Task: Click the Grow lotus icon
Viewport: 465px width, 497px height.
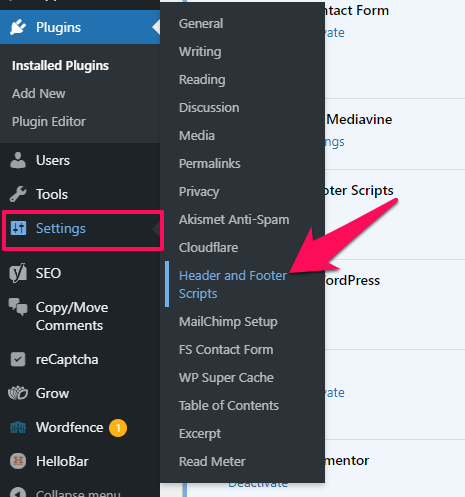Action: click(18, 393)
